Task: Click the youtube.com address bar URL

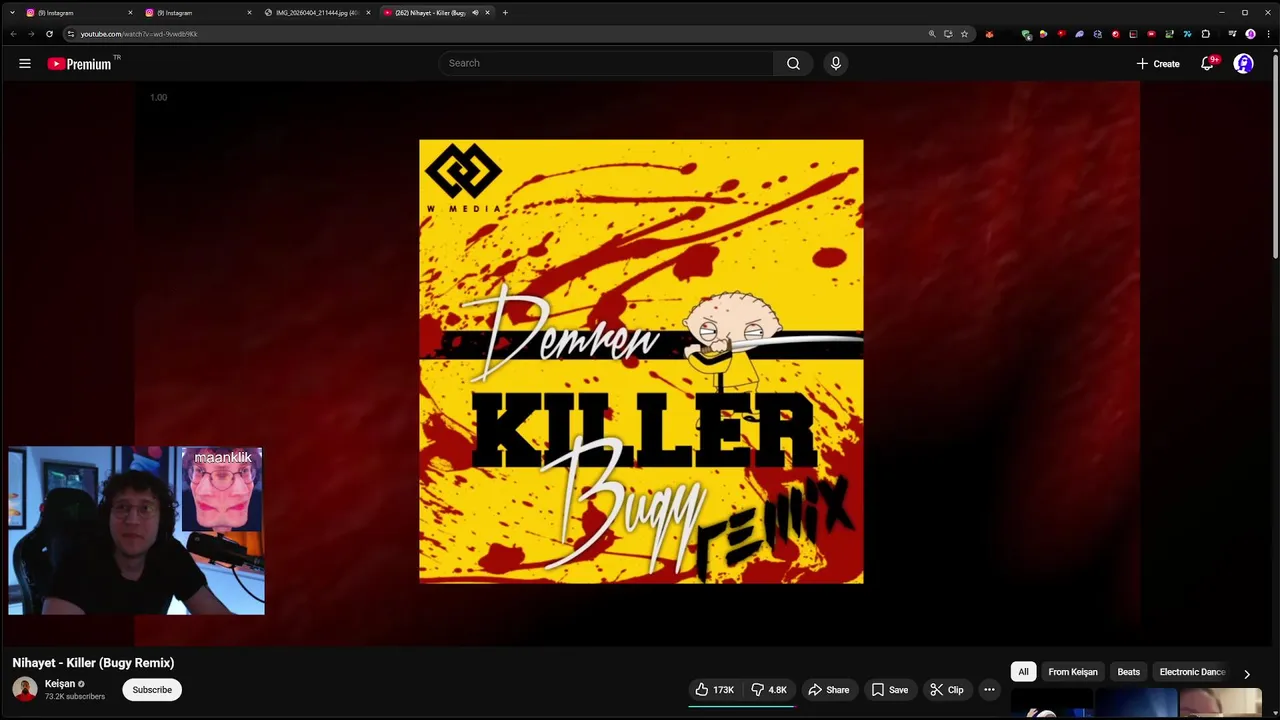Action: click(139, 34)
